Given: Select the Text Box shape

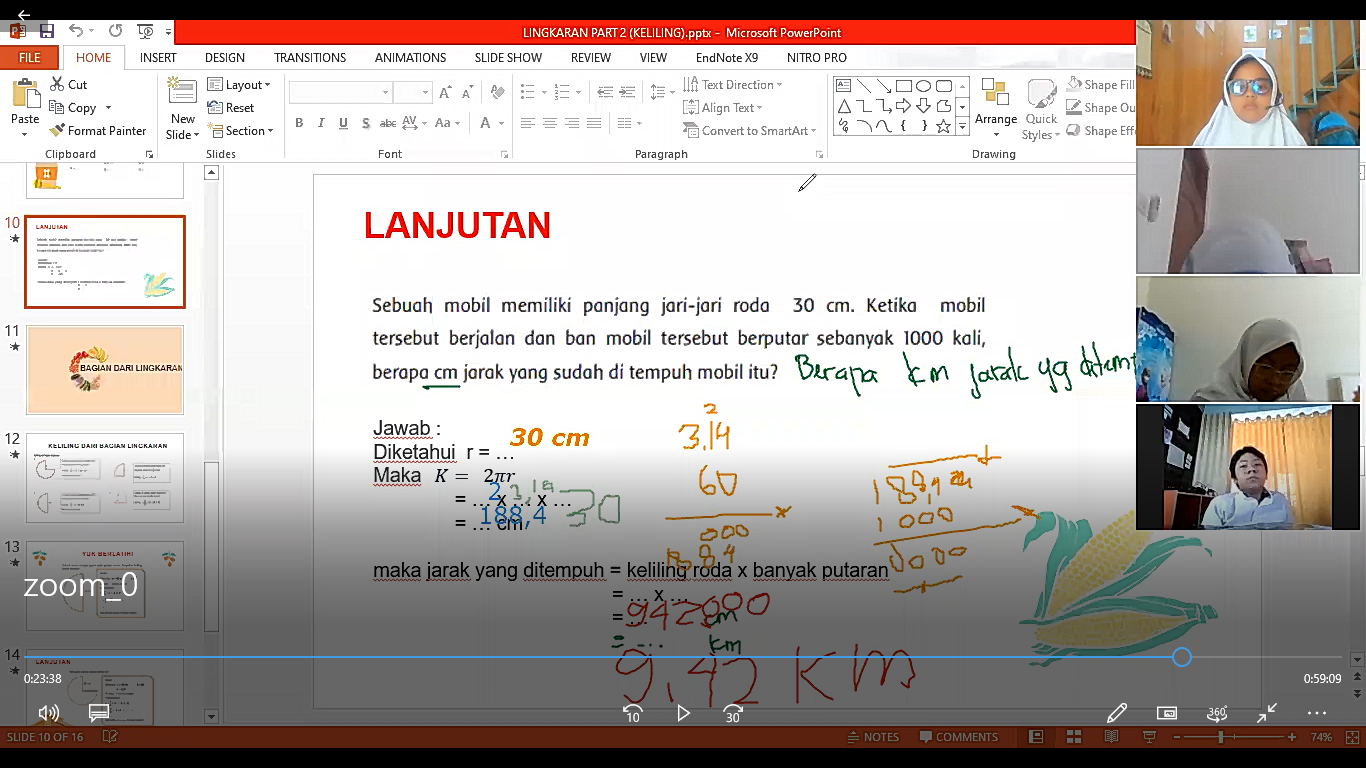Looking at the screenshot, I should pyautogui.click(x=843, y=86).
